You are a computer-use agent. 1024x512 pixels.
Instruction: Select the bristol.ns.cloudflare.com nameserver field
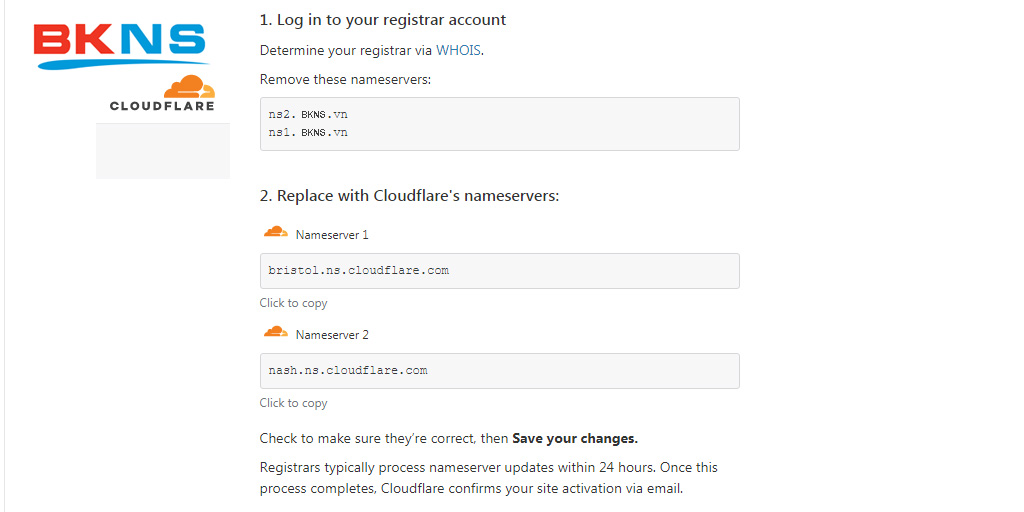coord(499,271)
